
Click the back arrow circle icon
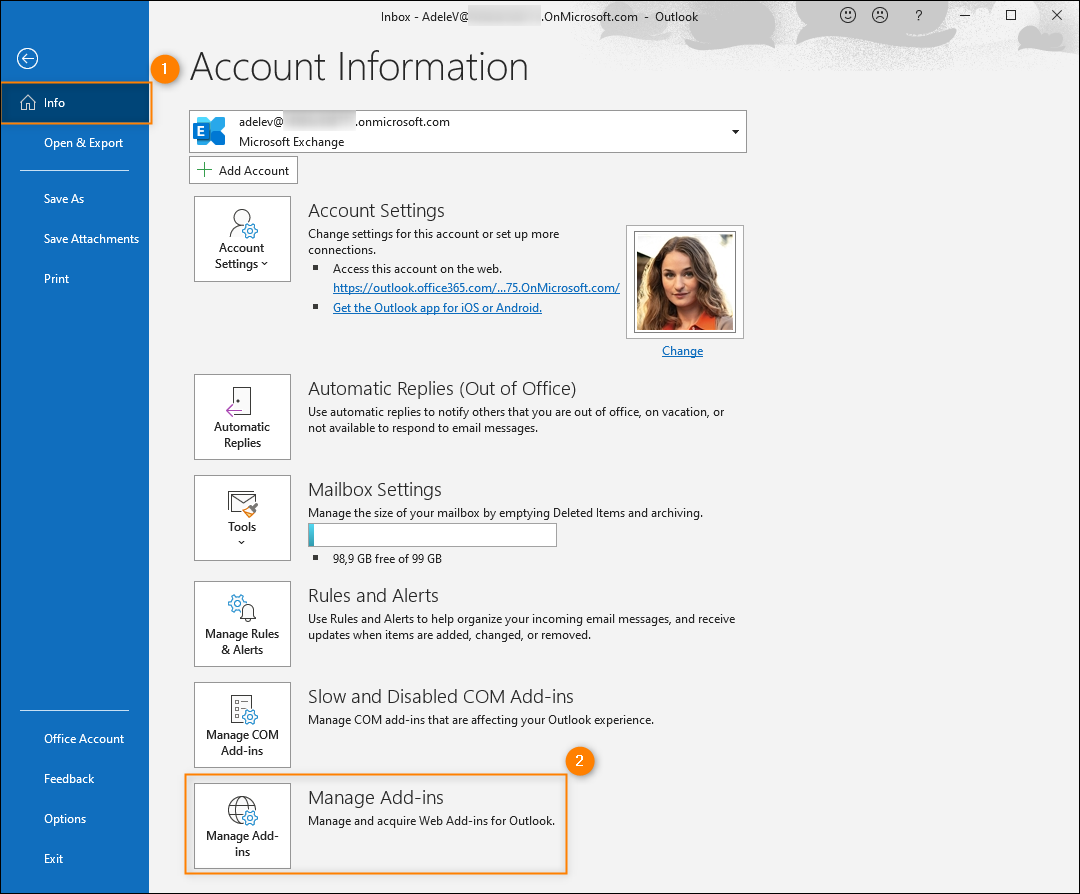[28, 59]
